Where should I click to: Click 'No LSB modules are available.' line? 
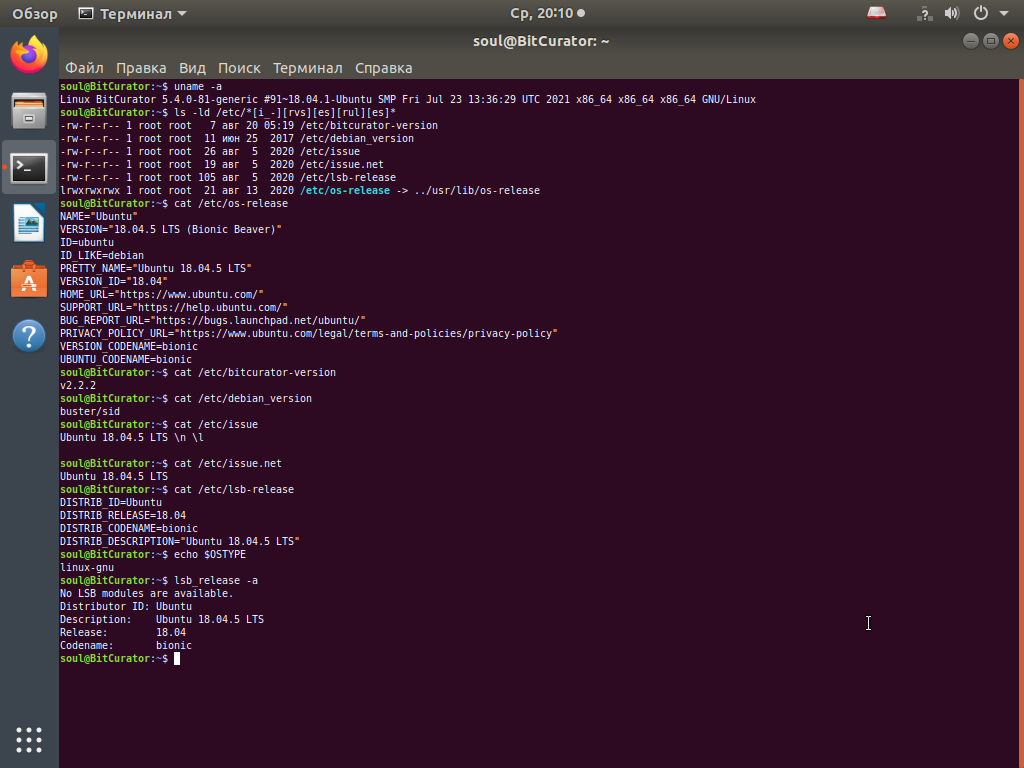[x=146, y=594]
